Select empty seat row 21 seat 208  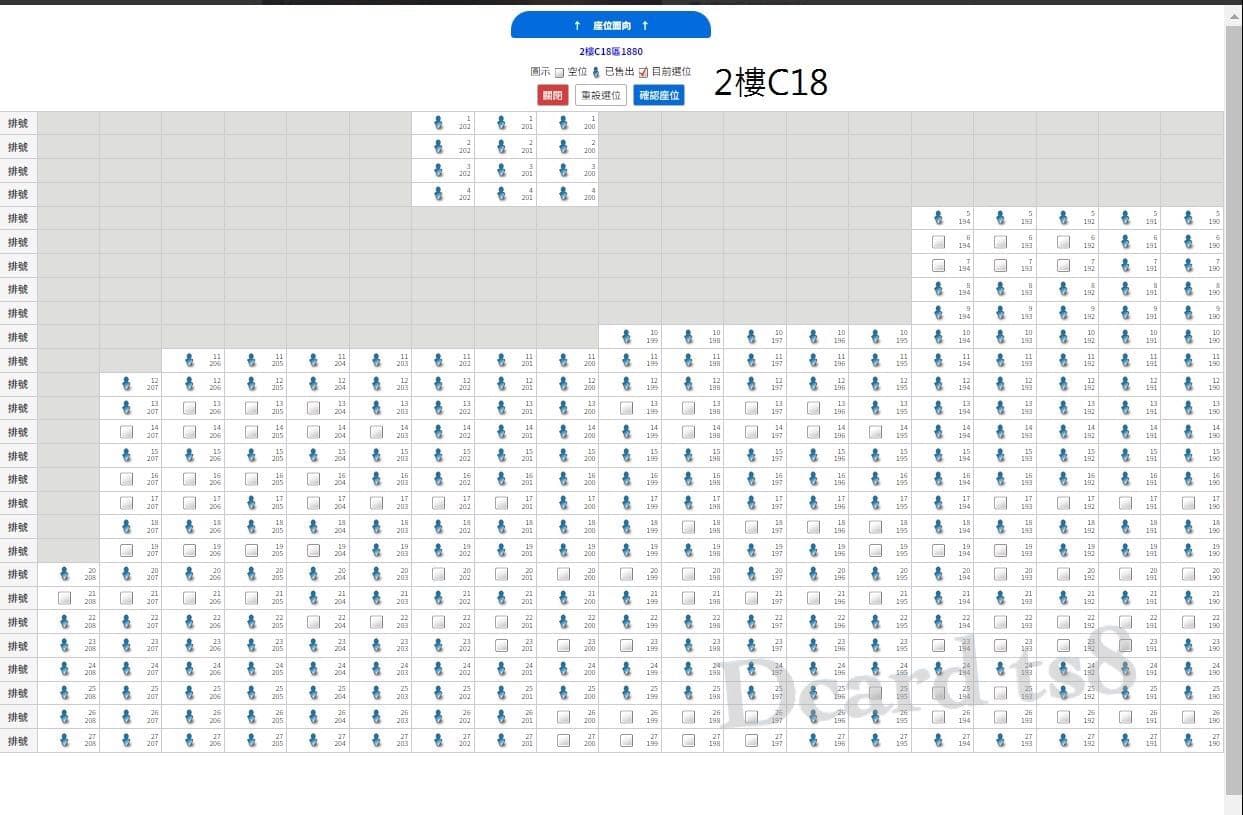tap(64, 598)
